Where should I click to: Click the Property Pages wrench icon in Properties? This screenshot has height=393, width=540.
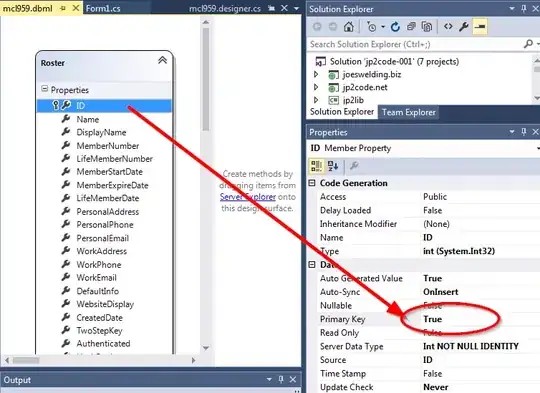354,166
